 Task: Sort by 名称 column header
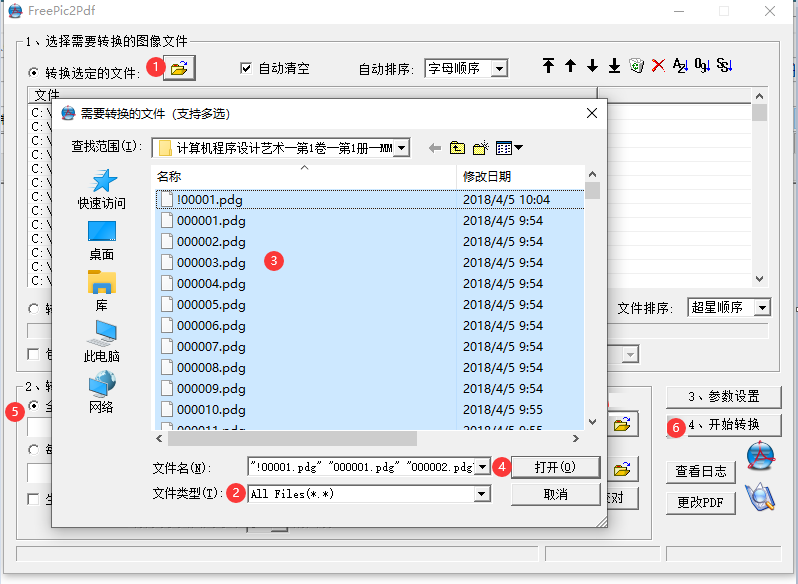click(x=304, y=177)
